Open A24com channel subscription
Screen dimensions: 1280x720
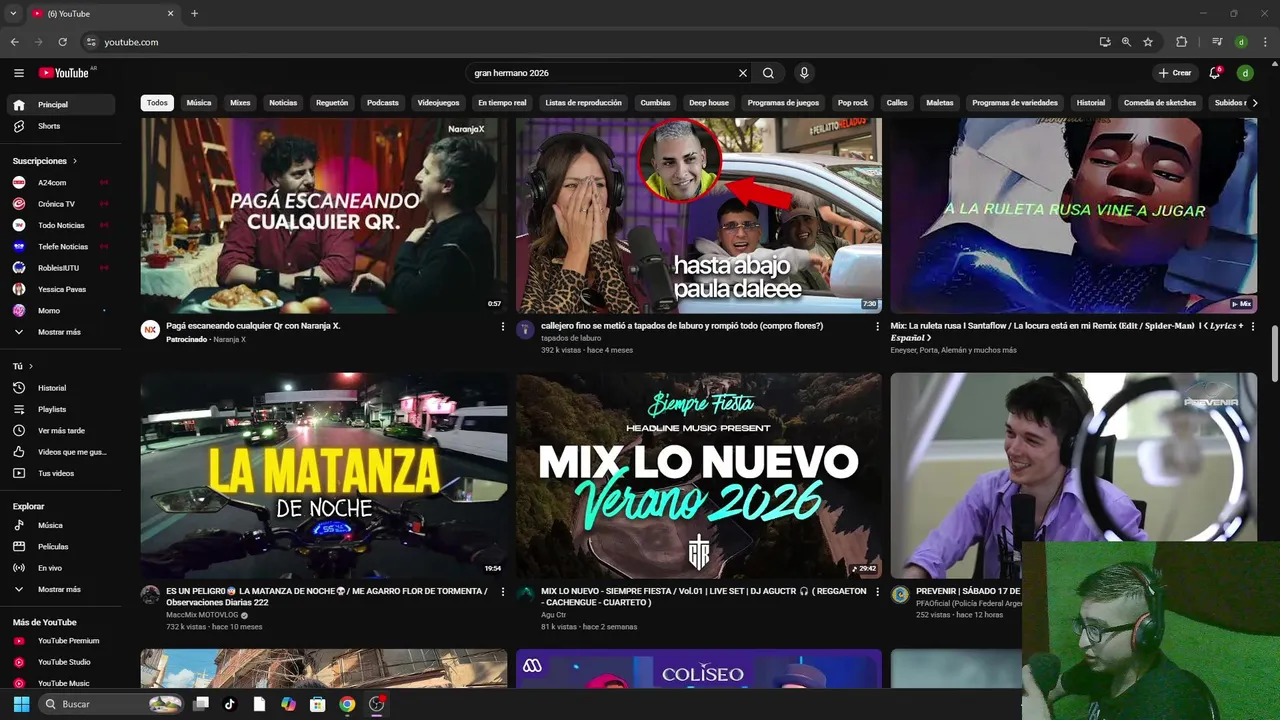[x=62, y=183]
